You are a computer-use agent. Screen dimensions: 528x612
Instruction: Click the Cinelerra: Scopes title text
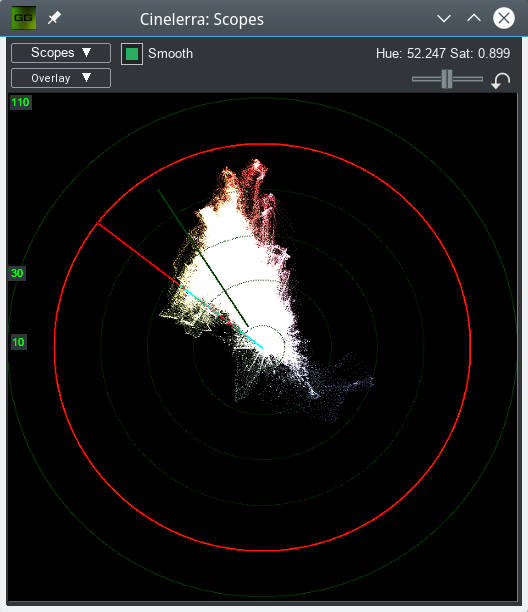202,19
